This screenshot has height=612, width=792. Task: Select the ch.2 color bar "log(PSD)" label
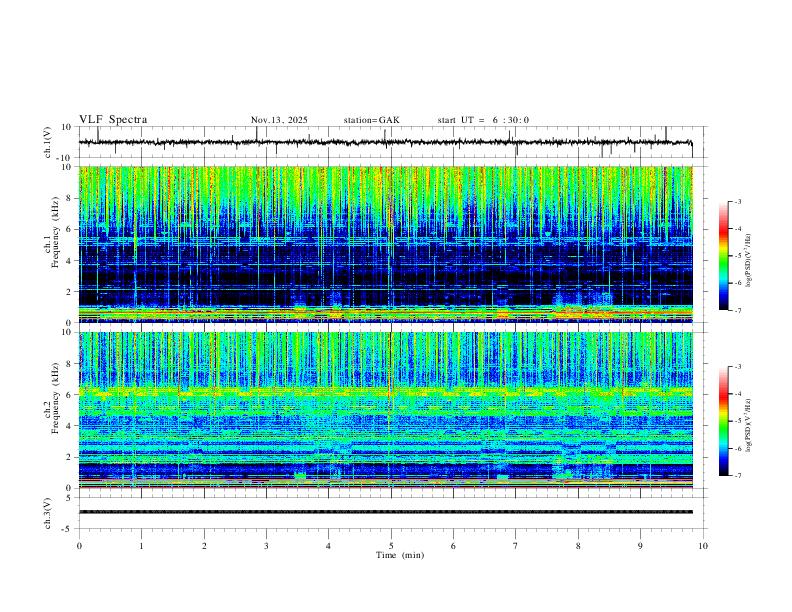748,426
